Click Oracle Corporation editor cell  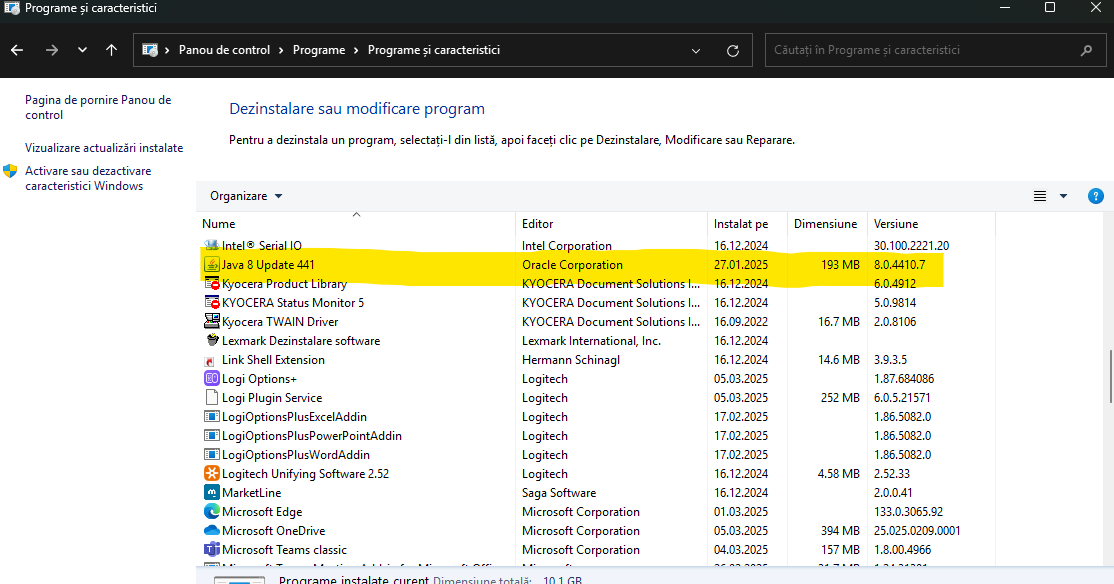coord(572,265)
